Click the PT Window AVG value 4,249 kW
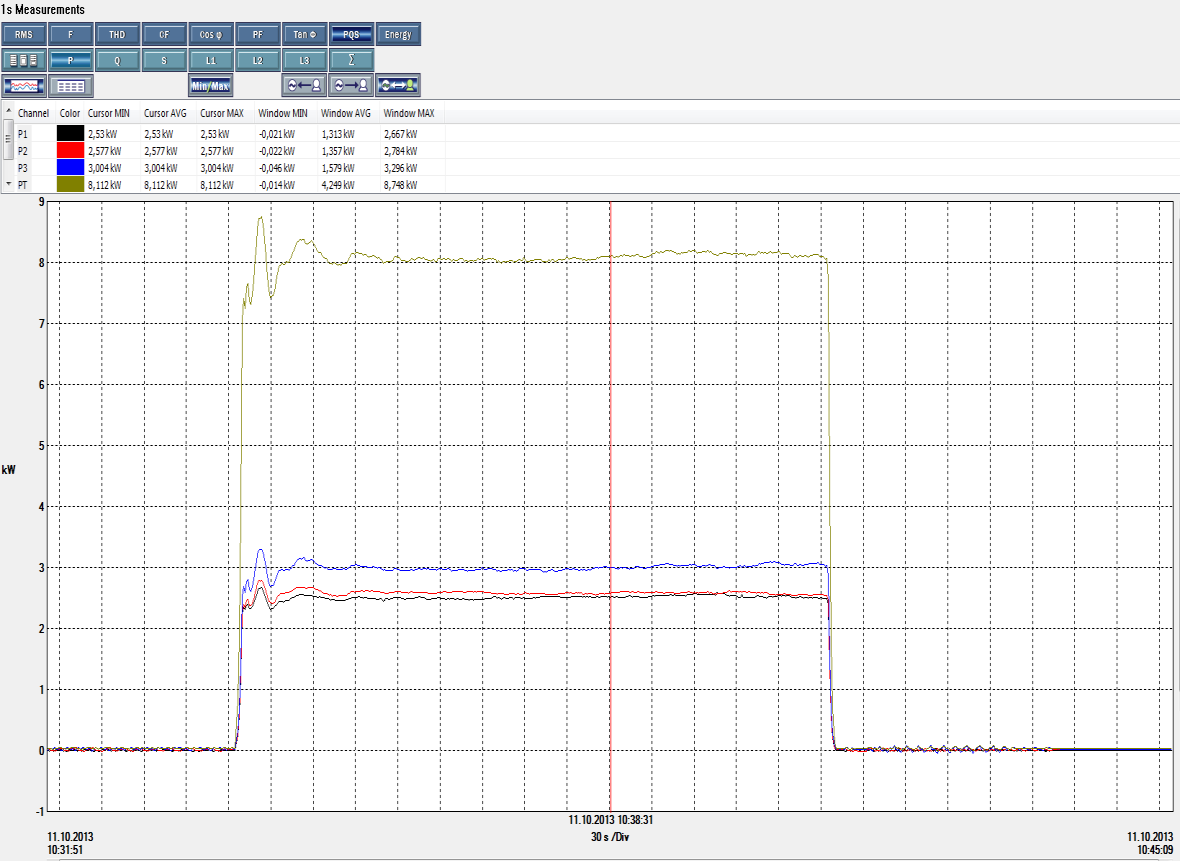The width and height of the screenshot is (1180, 861). [338, 184]
